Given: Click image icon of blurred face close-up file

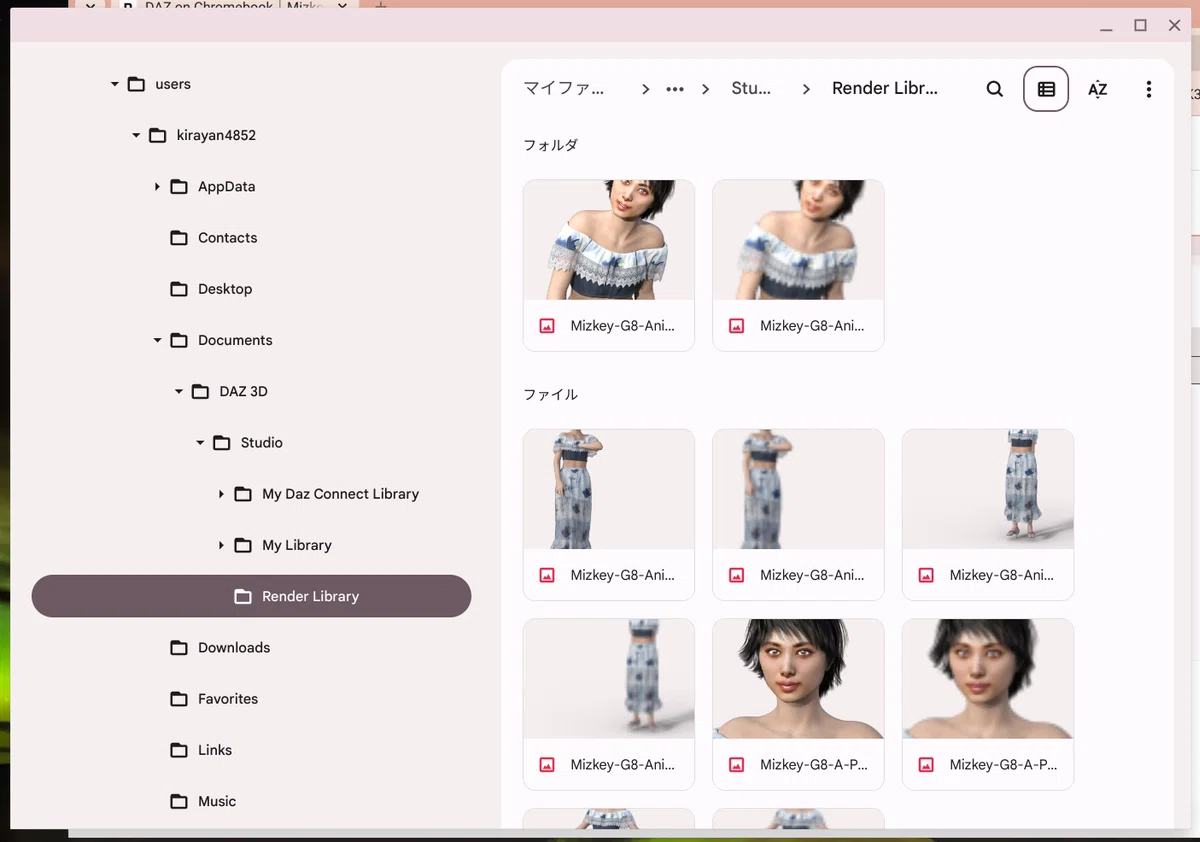Looking at the screenshot, I should tap(926, 765).
